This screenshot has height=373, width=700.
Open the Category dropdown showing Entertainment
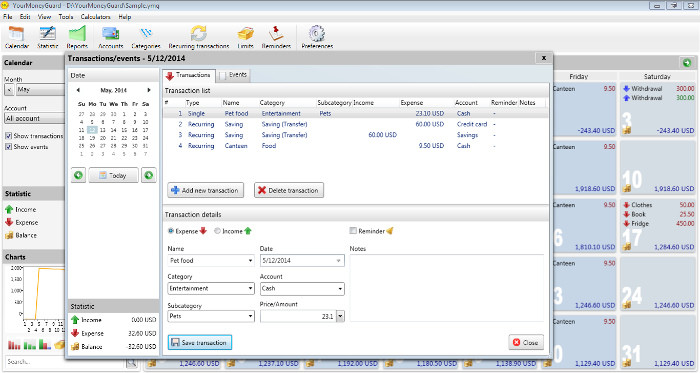[x=250, y=289]
